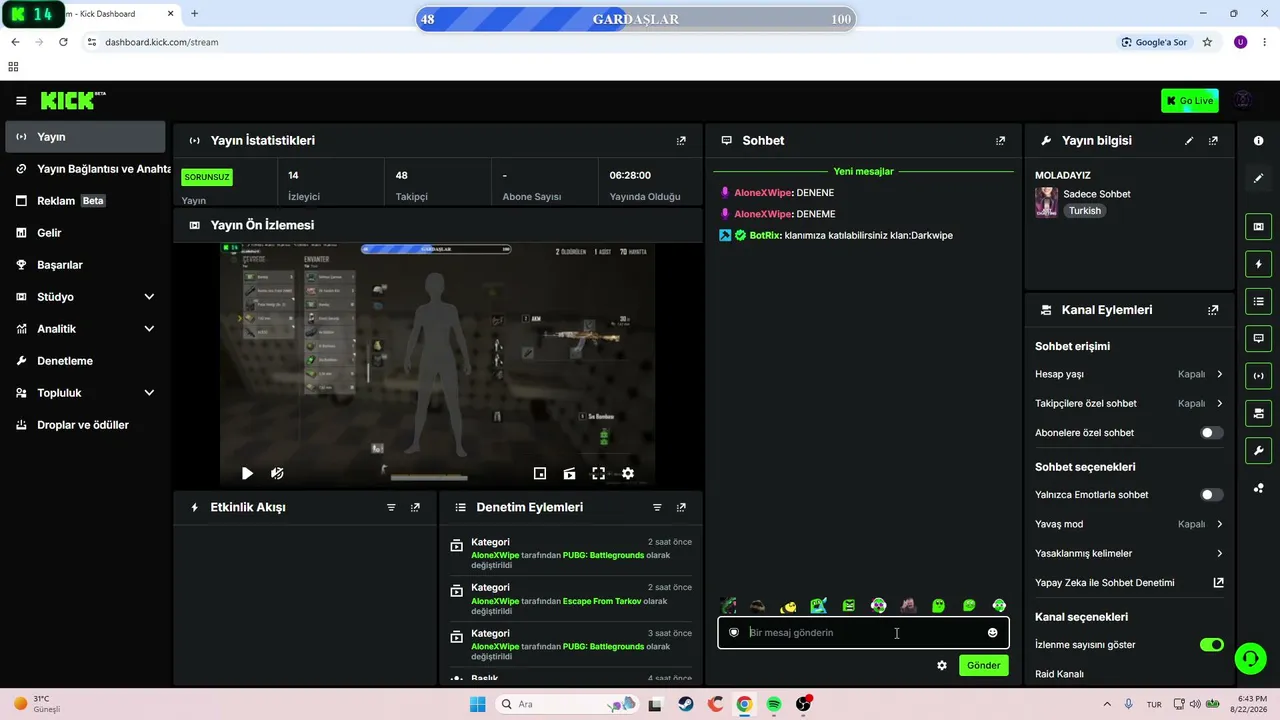Open the hamburger menu beside the Kick logo
Image resolution: width=1280 pixels, height=720 pixels.
tap(21, 100)
